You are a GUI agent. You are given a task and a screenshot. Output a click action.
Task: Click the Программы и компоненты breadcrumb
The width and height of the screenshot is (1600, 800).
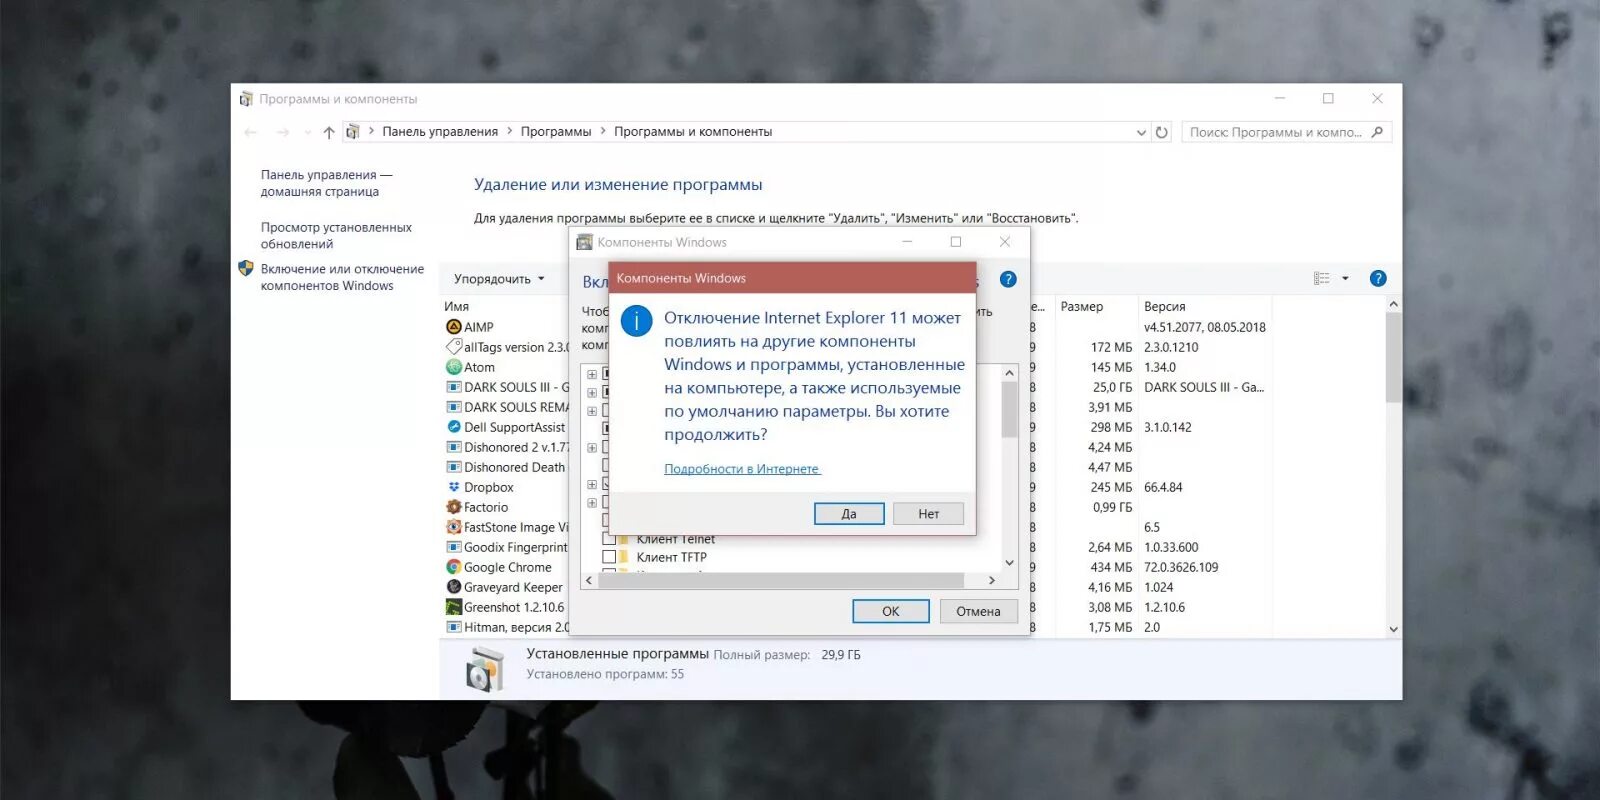(x=693, y=132)
